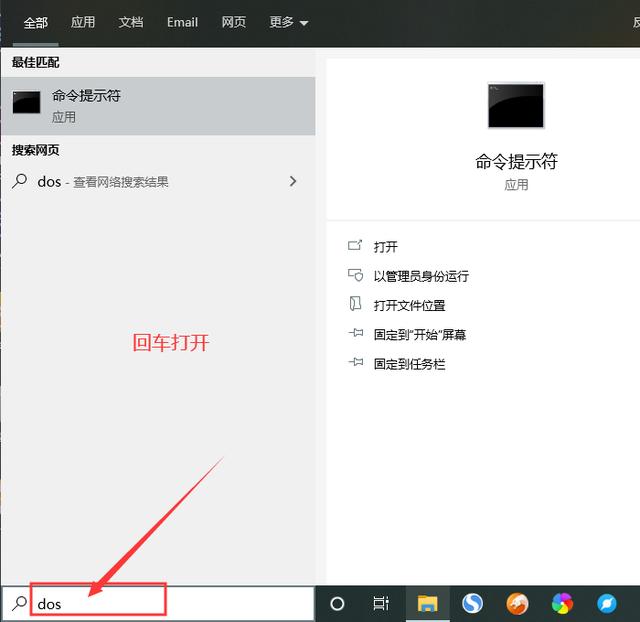Image resolution: width=640 pixels, height=622 pixels.
Task: Click the large Command Prompt preview icon
Action: tap(516, 106)
